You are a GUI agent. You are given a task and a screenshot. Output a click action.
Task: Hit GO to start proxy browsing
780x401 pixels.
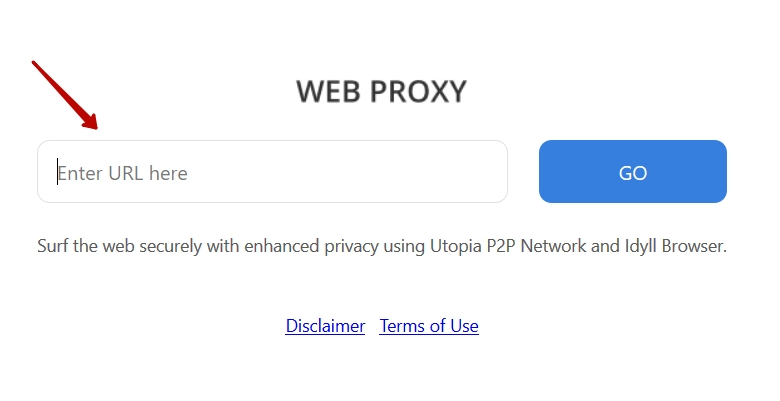[632, 172]
